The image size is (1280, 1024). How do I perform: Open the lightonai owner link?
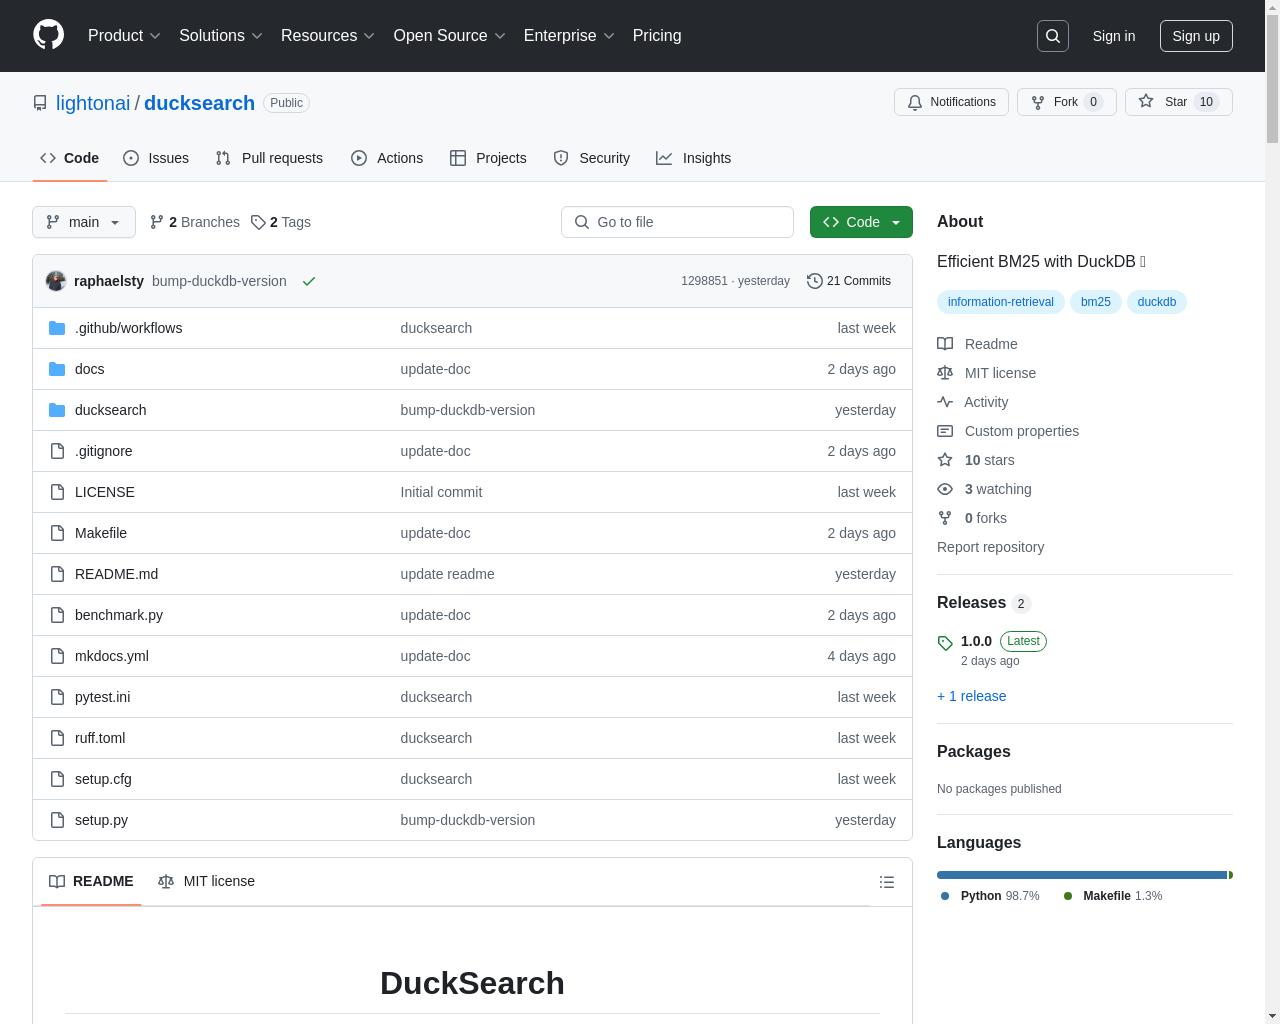click(93, 103)
